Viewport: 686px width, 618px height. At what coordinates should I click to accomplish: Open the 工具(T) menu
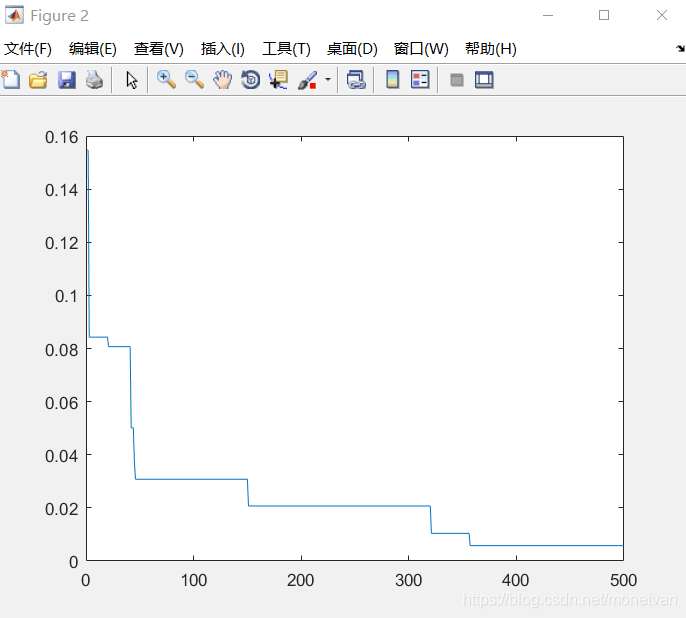287,49
